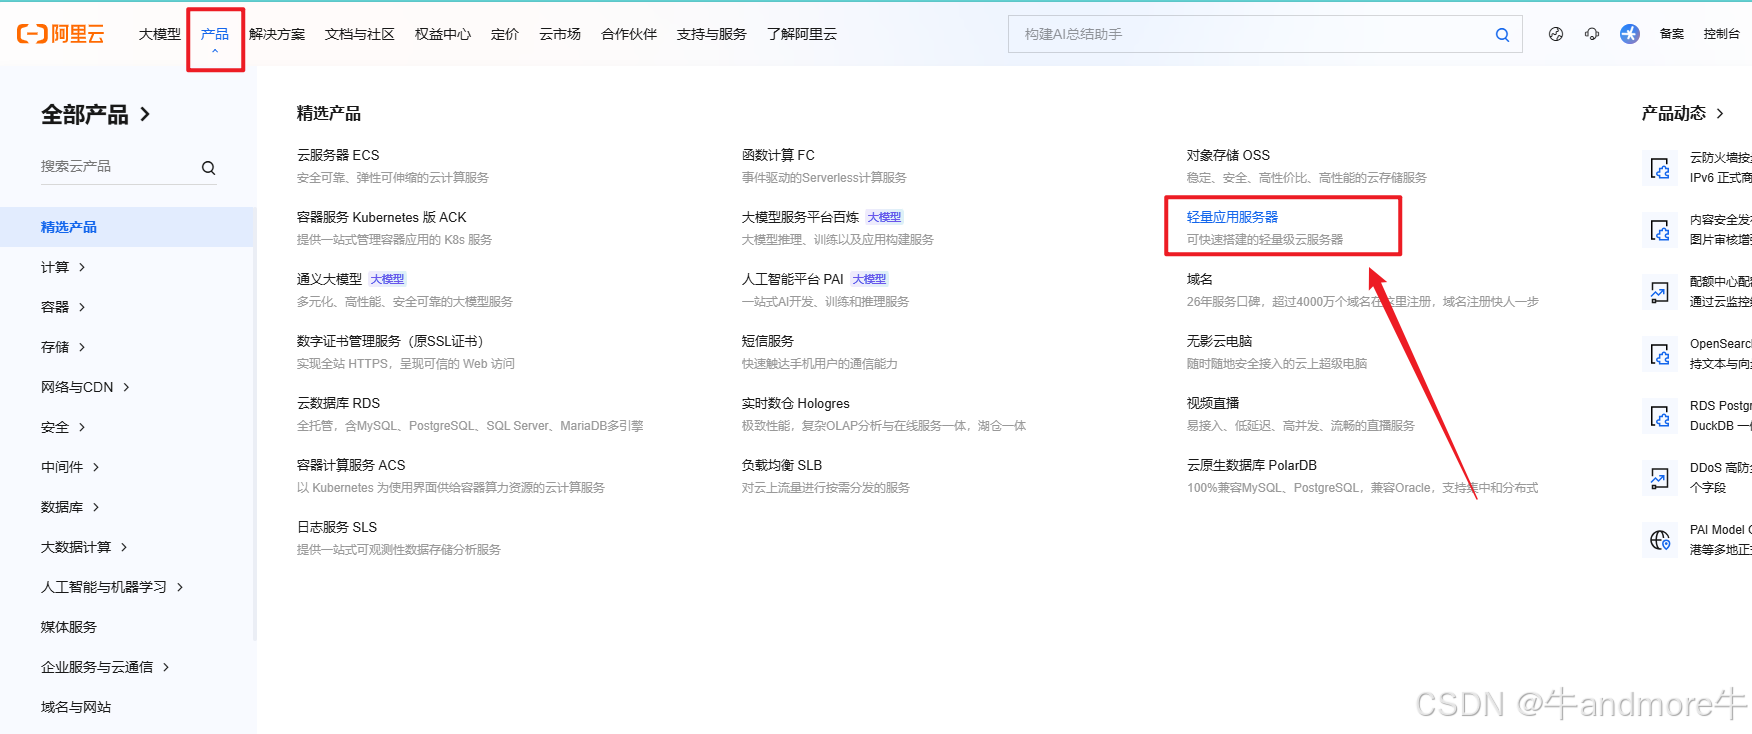Click the cloud firewall news icon
This screenshot has width=1752, height=734.
(x=1660, y=168)
